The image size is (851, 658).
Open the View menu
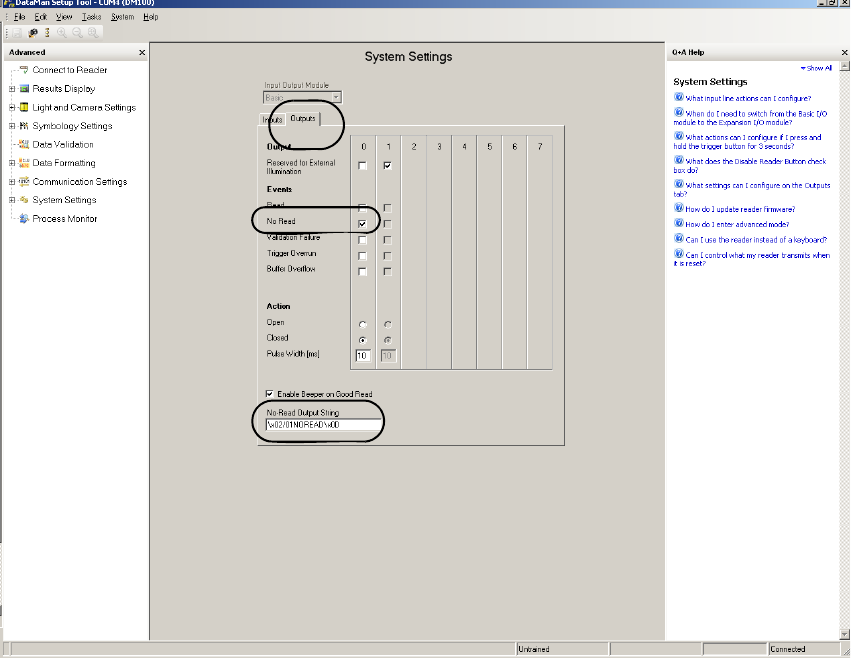pyautogui.click(x=64, y=17)
